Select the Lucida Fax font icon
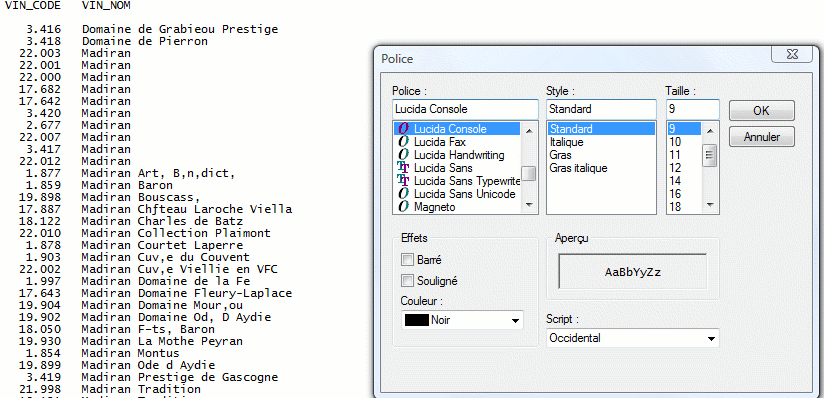 pyautogui.click(x=404, y=142)
